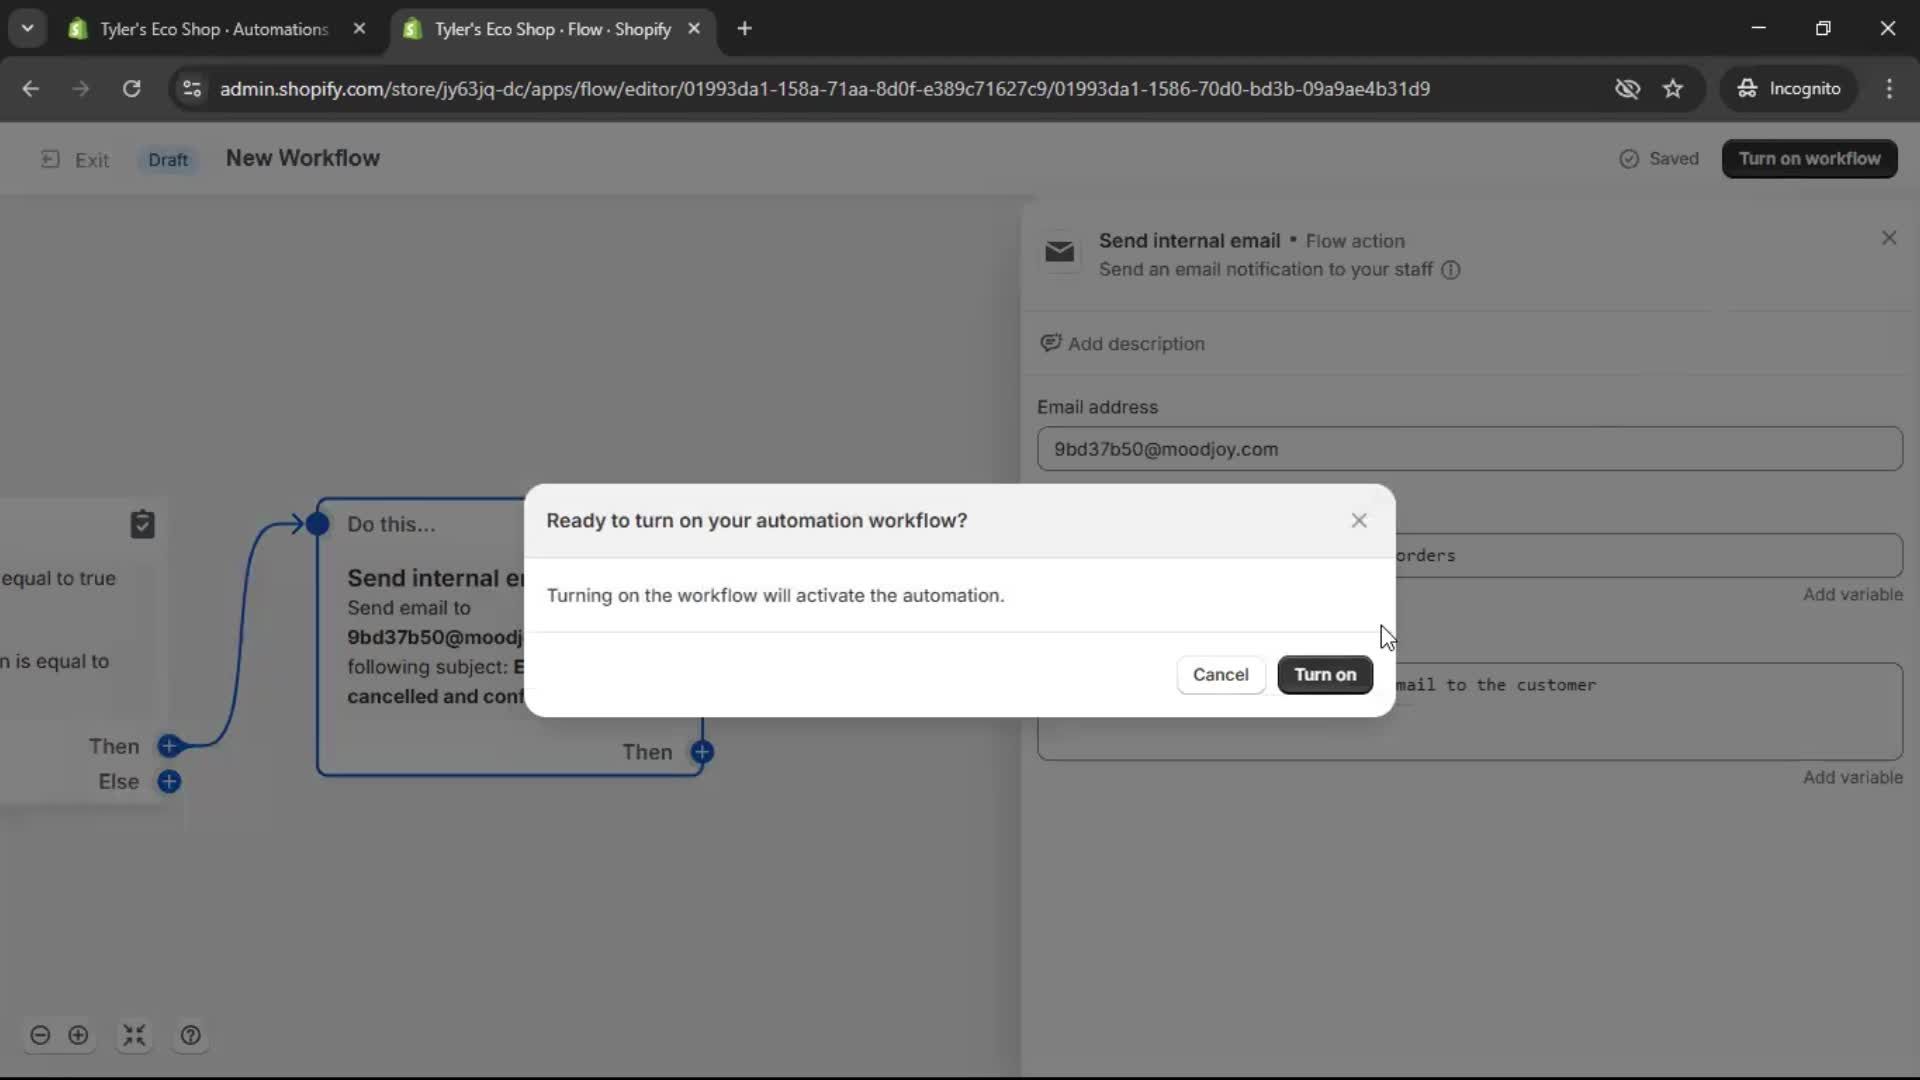Click the envelope icon on the Send internal email panel
Image resolution: width=1920 pixels, height=1080 pixels.
pyautogui.click(x=1060, y=253)
